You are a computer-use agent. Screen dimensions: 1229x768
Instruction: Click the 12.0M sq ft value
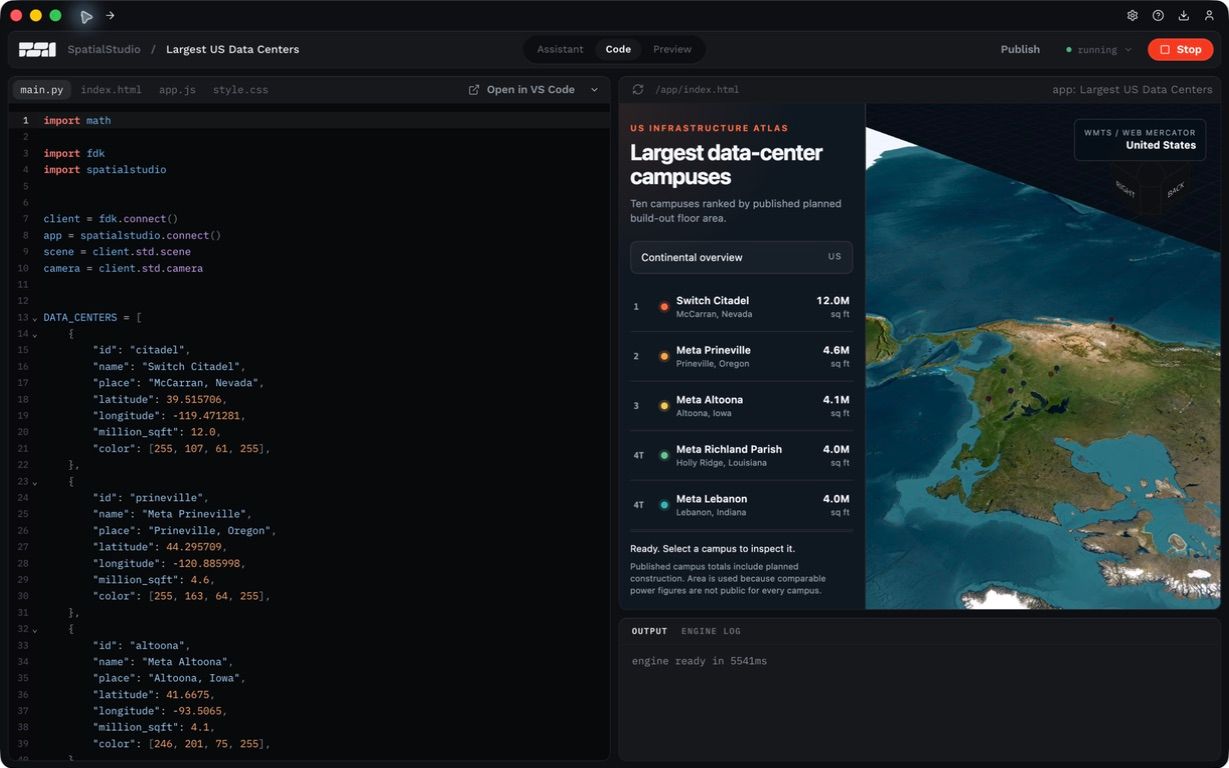(x=832, y=307)
